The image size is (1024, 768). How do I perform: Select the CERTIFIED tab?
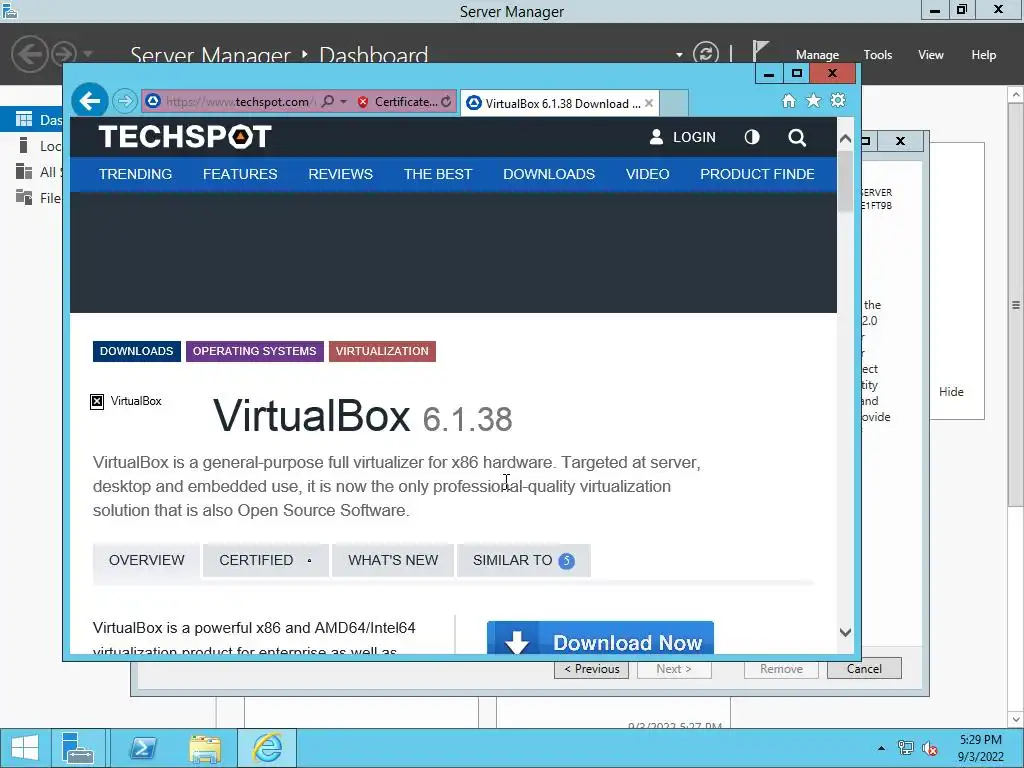pos(265,560)
